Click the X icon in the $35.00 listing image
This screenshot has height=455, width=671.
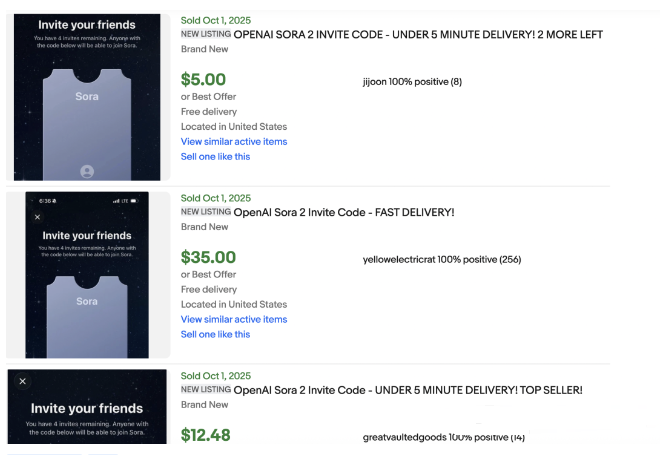click(x=38, y=216)
